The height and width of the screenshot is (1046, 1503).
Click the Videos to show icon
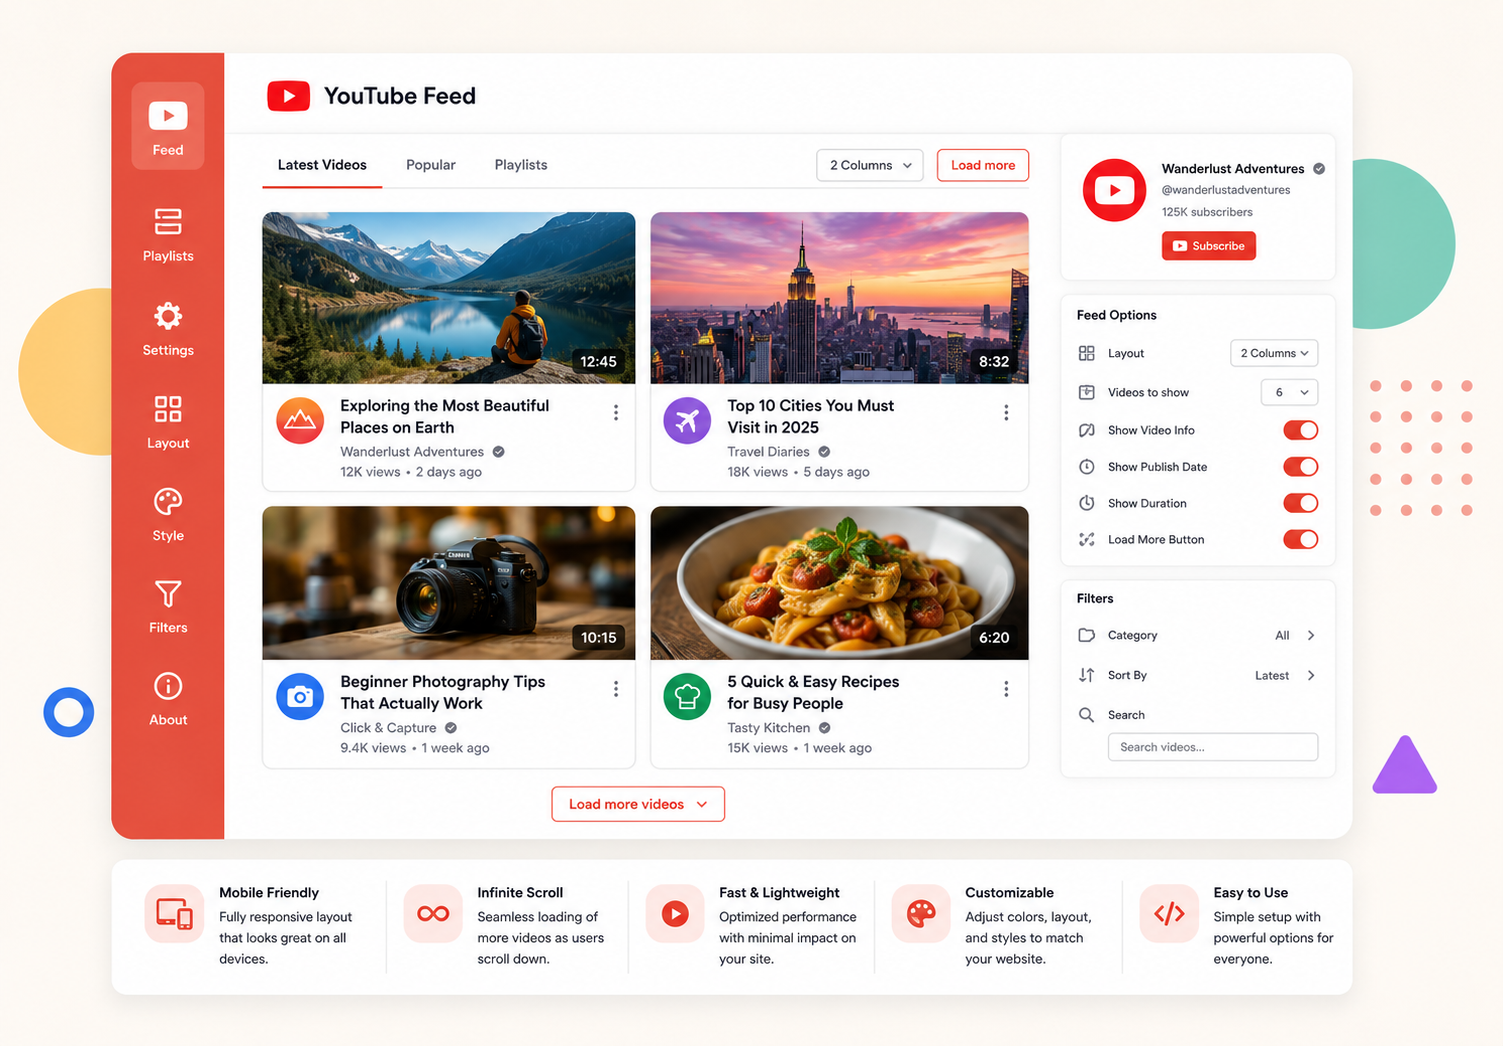tap(1087, 392)
